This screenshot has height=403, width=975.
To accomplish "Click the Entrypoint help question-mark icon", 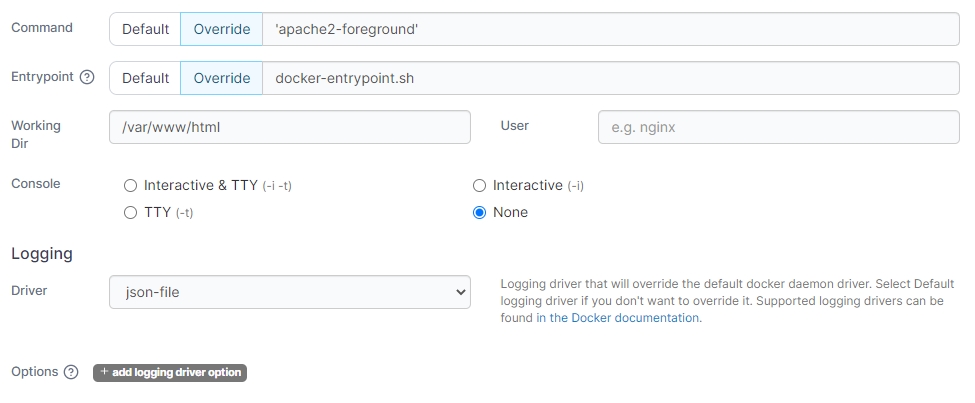I will tap(87, 78).
